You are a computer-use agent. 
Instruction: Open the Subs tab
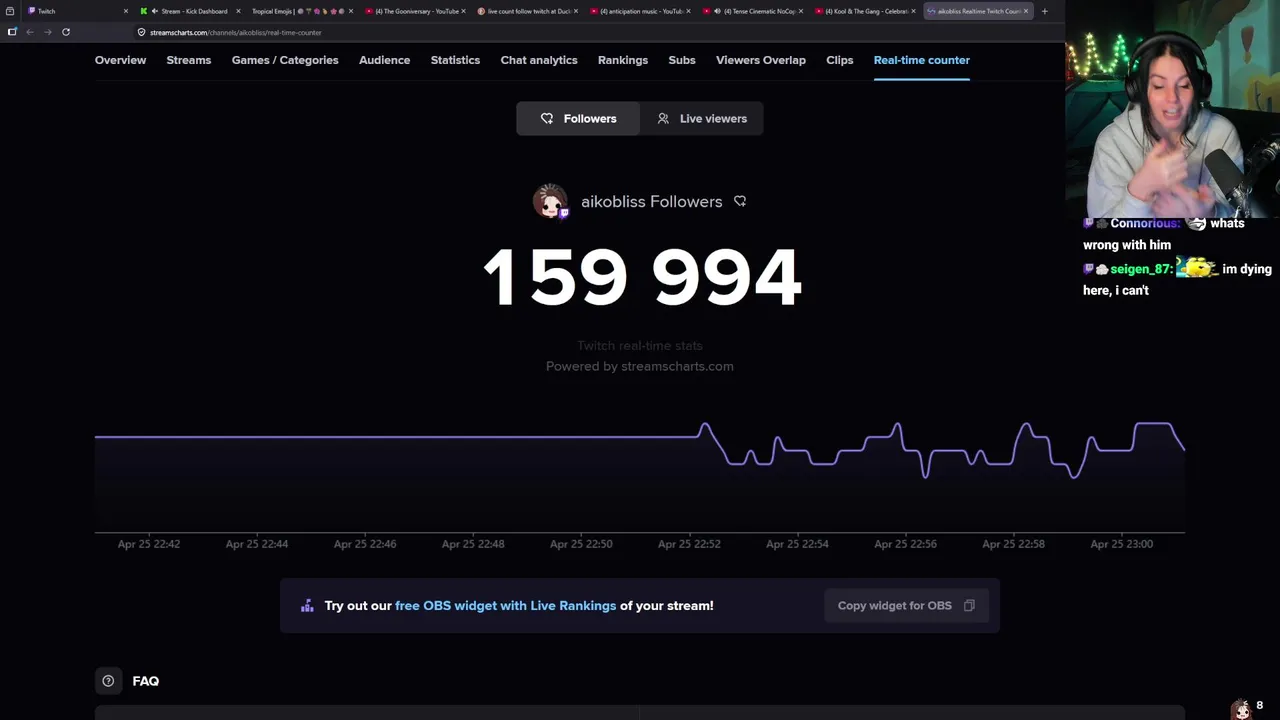(682, 60)
